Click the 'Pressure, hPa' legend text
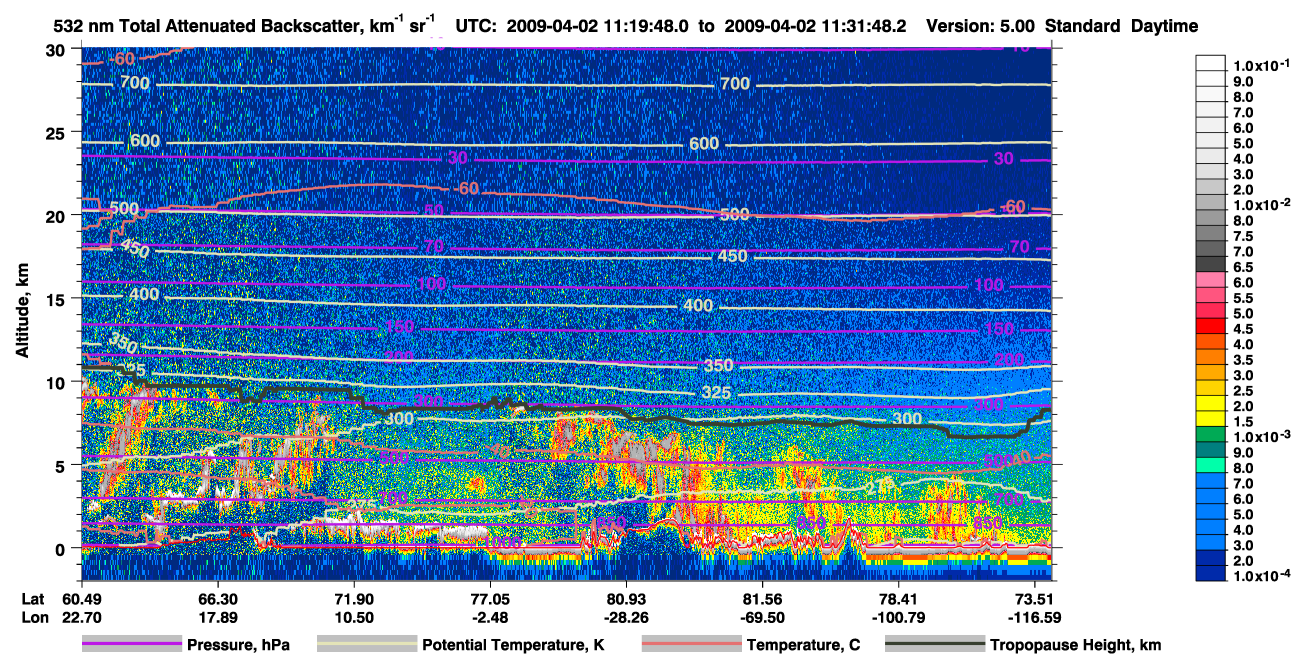Viewport: 1300px width, 667px height. pos(238,646)
